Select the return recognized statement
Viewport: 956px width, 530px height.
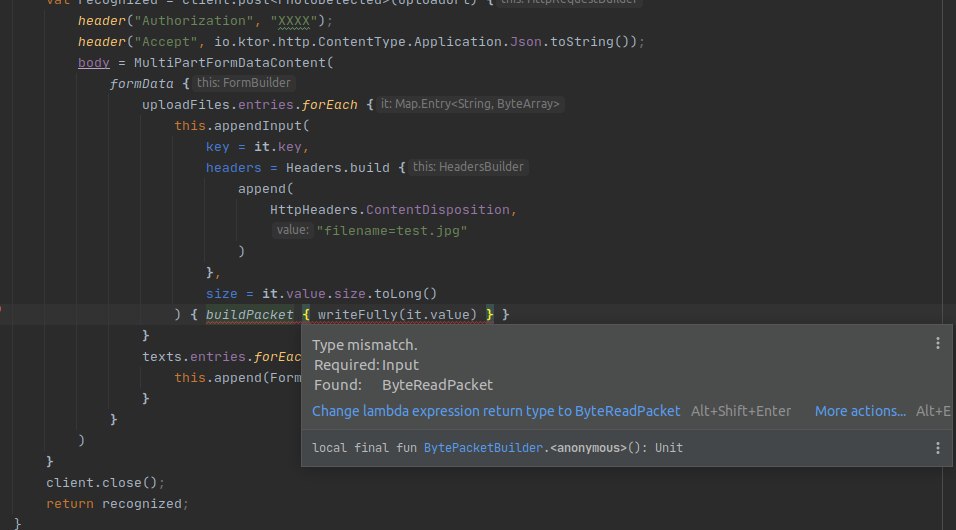(x=117, y=504)
